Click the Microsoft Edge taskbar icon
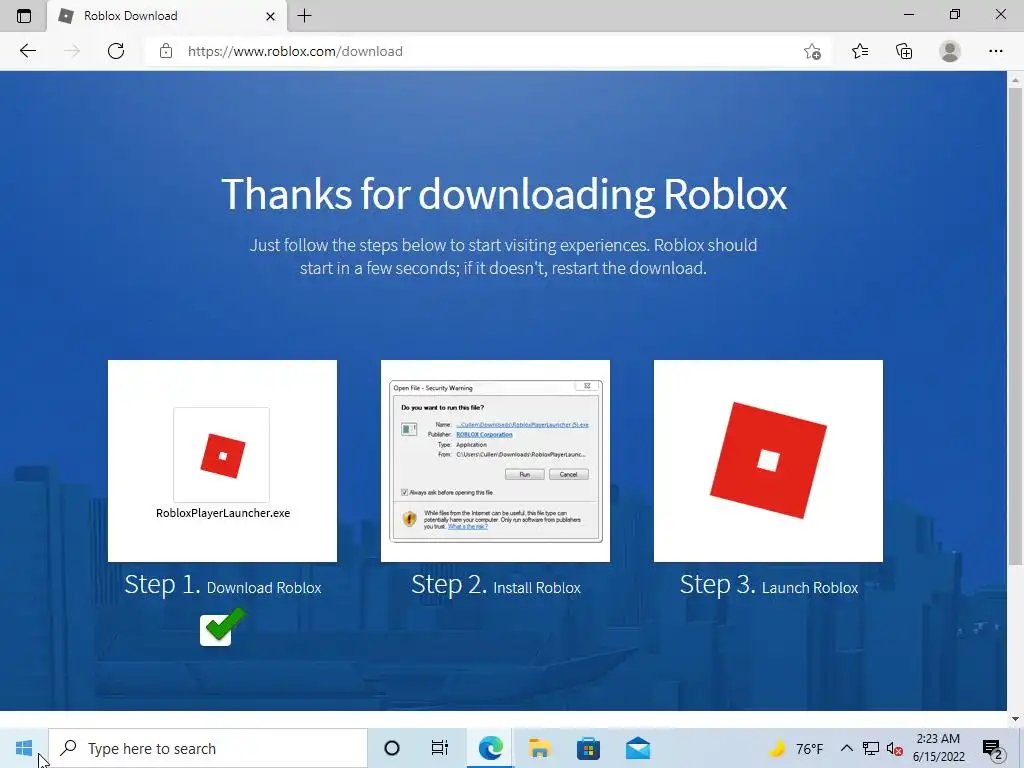Viewport: 1024px width, 768px height. click(x=490, y=748)
